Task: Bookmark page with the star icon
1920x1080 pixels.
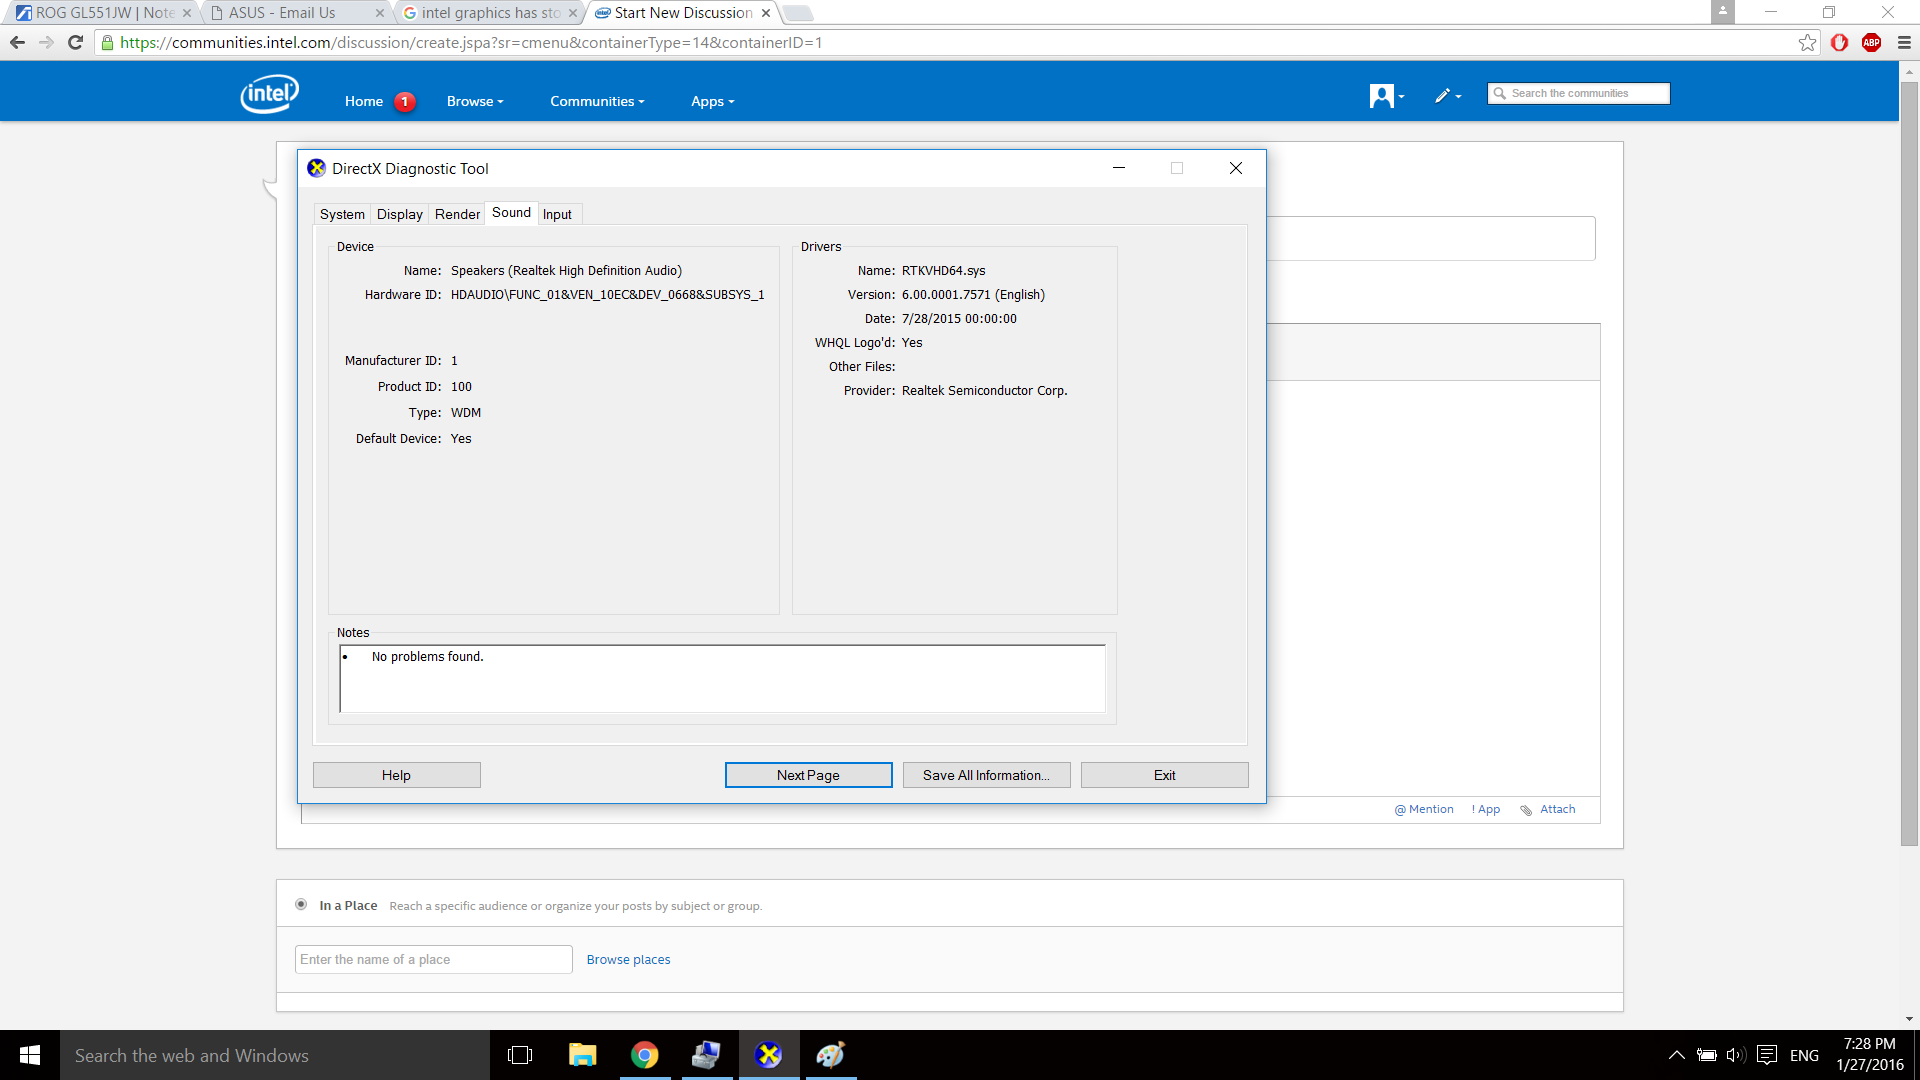Action: 1807,43
